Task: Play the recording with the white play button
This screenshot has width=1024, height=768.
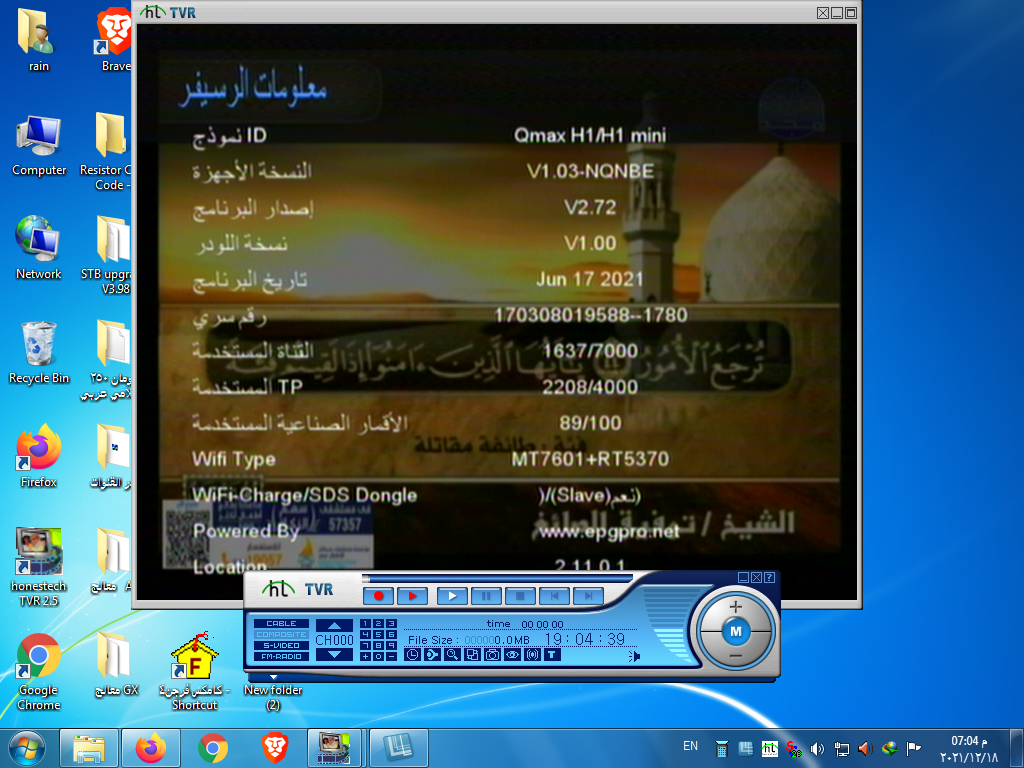Action: point(452,596)
